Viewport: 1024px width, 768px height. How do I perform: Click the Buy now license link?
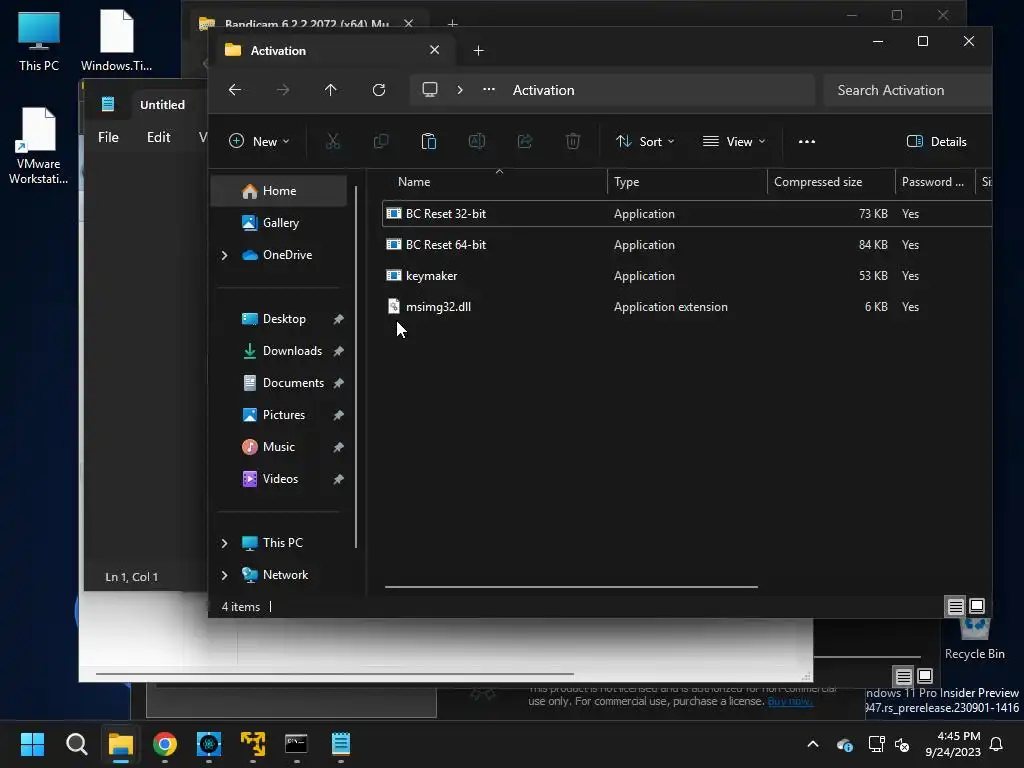coord(790,701)
